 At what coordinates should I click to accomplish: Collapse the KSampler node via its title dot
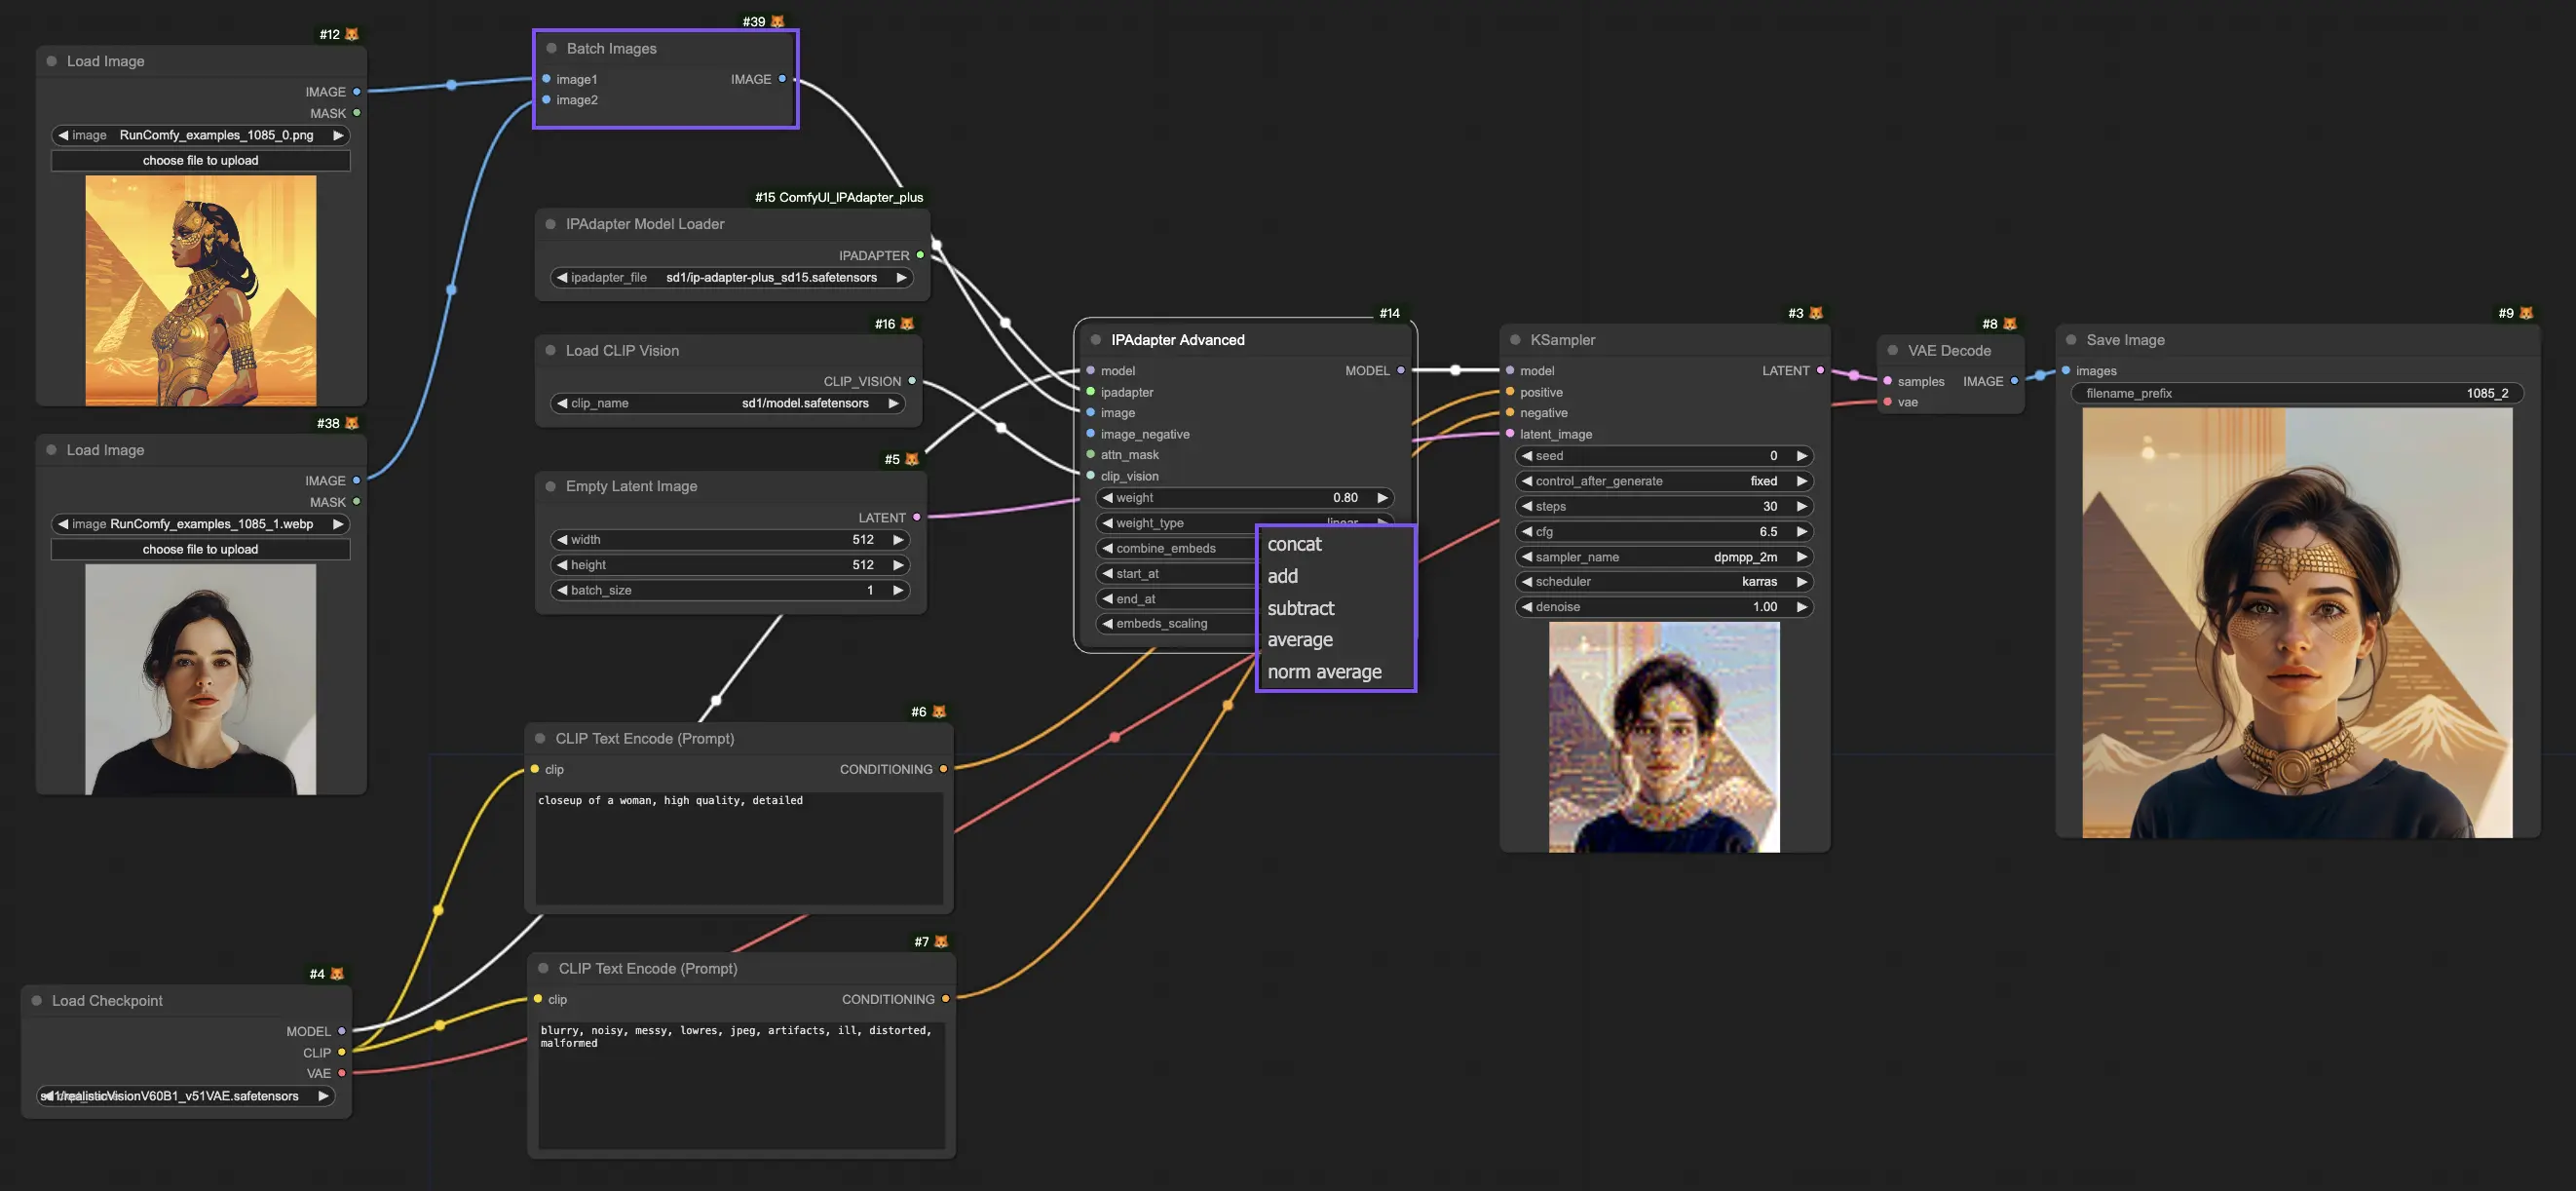point(1515,340)
